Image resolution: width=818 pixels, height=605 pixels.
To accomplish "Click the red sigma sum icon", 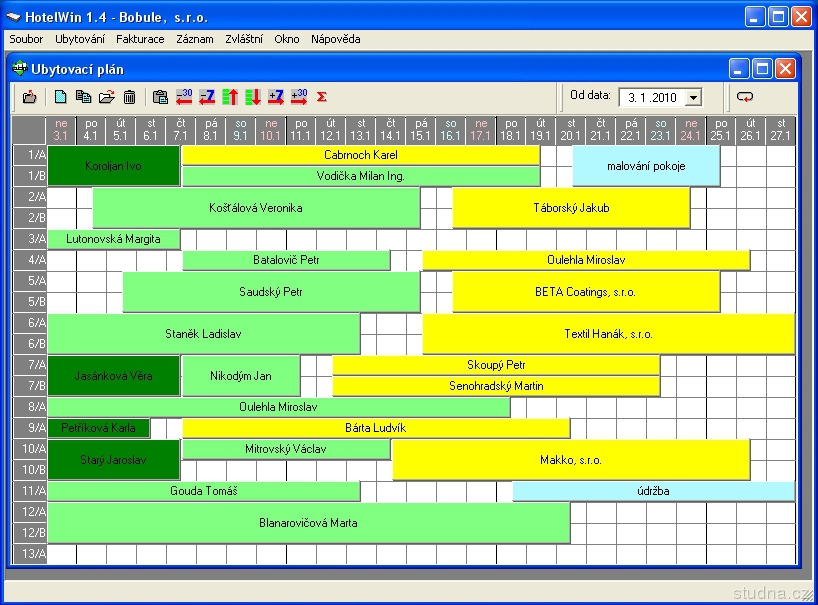I will (x=322, y=97).
